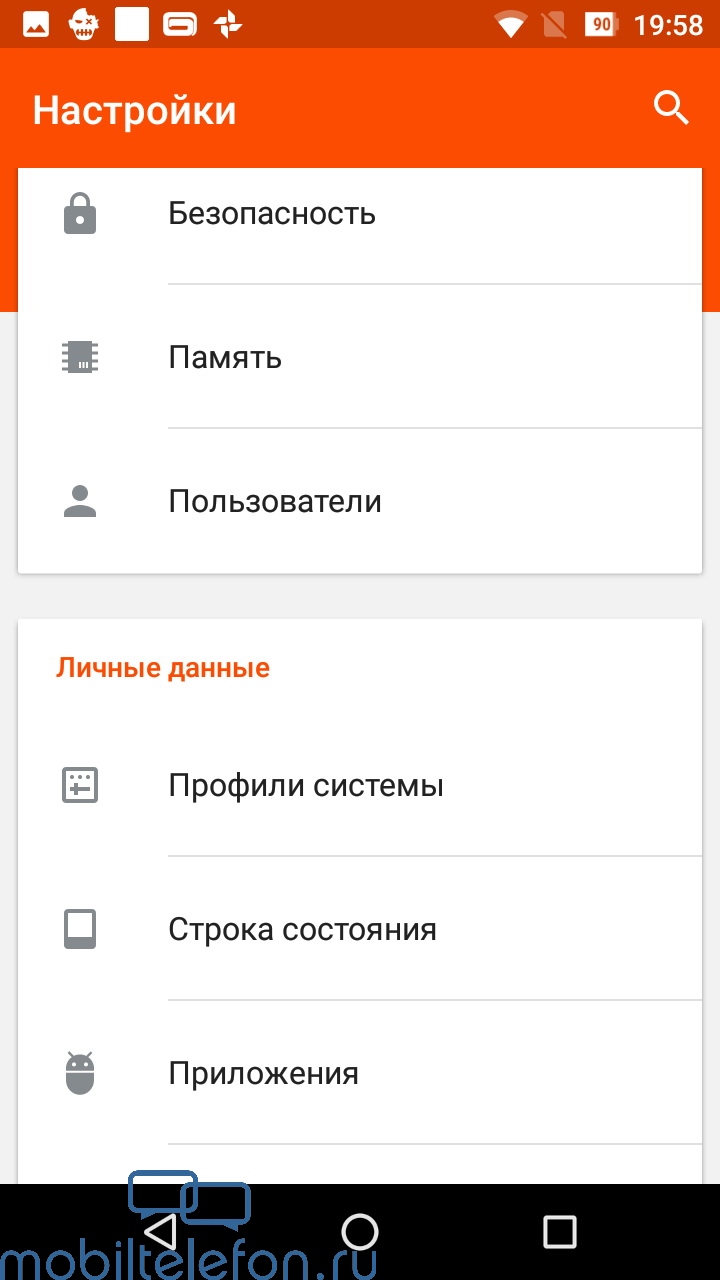The image size is (720, 1280).
Task: Open Пользователи settings entry
Action: [360, 501]
